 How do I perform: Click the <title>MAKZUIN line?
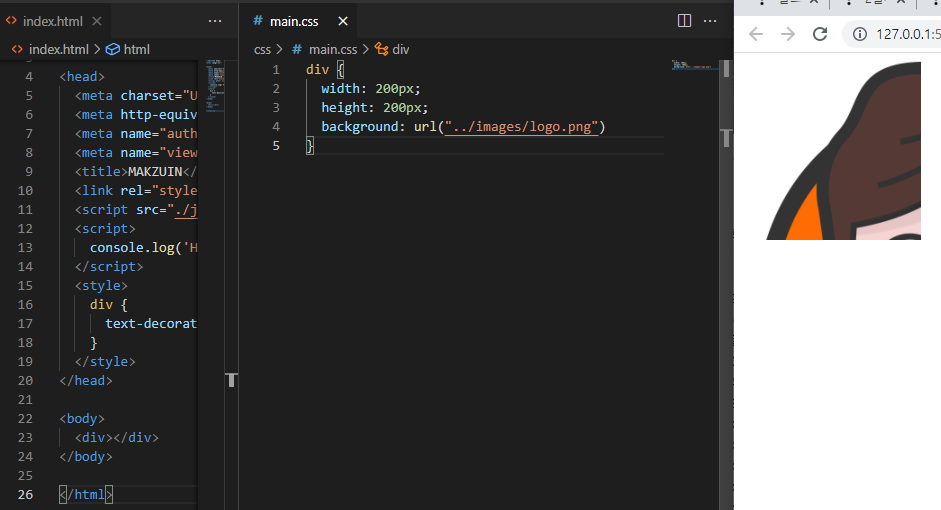tap(136, 172)
